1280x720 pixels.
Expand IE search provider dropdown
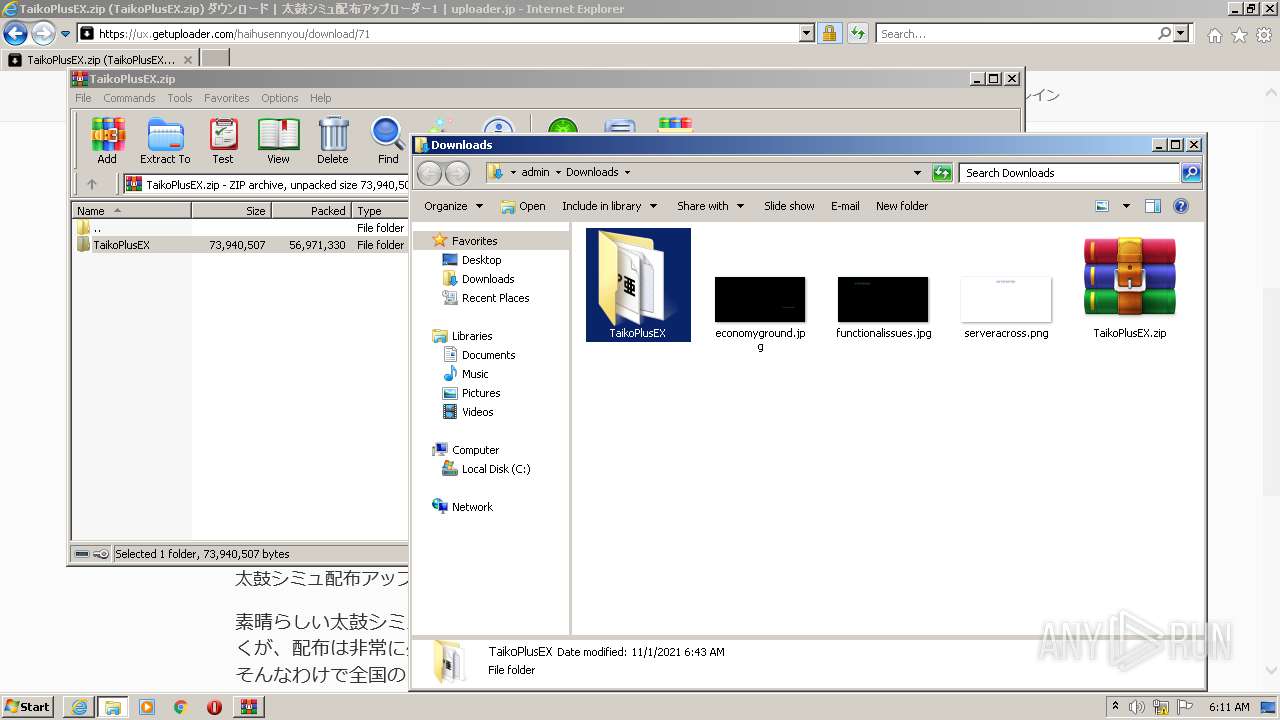[1181, 33]
